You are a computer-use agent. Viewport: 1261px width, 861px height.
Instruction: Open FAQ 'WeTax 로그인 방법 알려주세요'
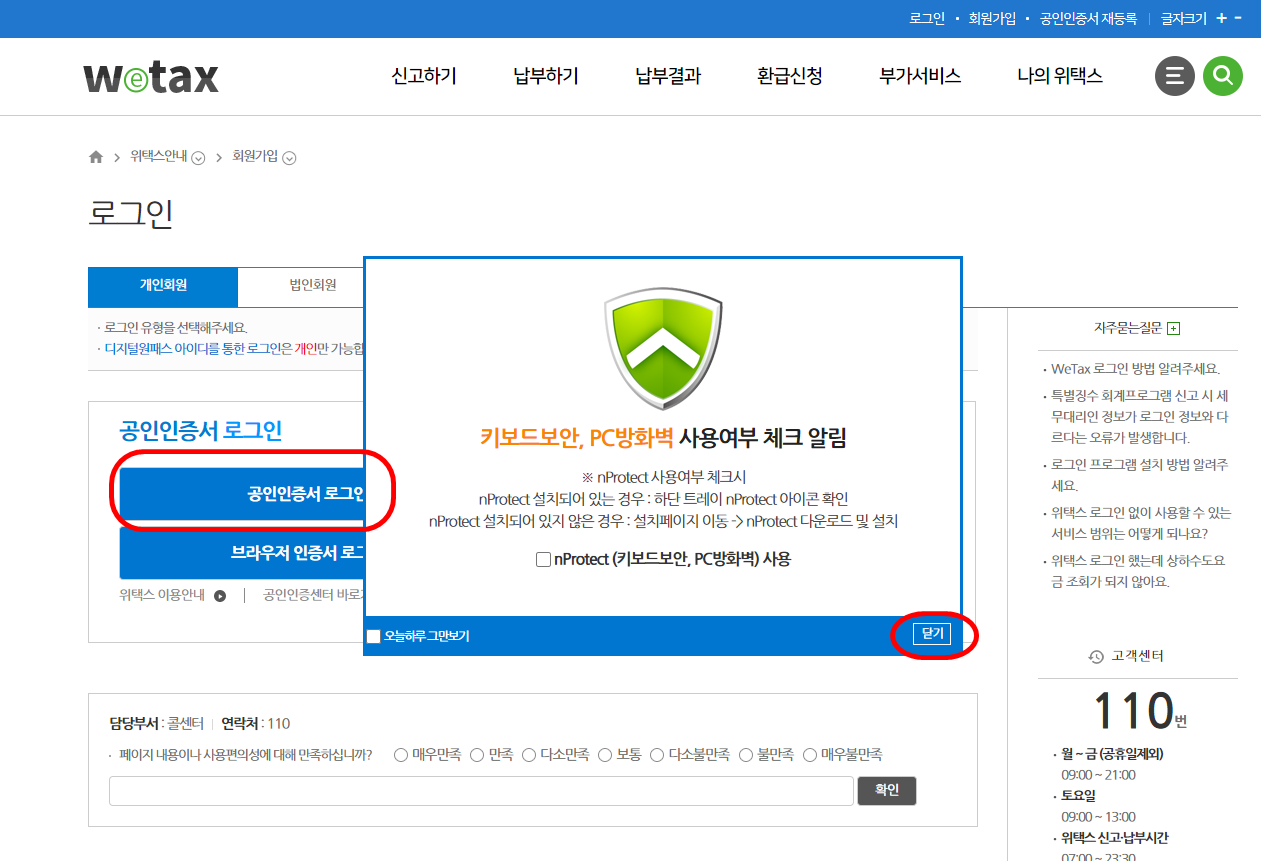coord(1136,369)
